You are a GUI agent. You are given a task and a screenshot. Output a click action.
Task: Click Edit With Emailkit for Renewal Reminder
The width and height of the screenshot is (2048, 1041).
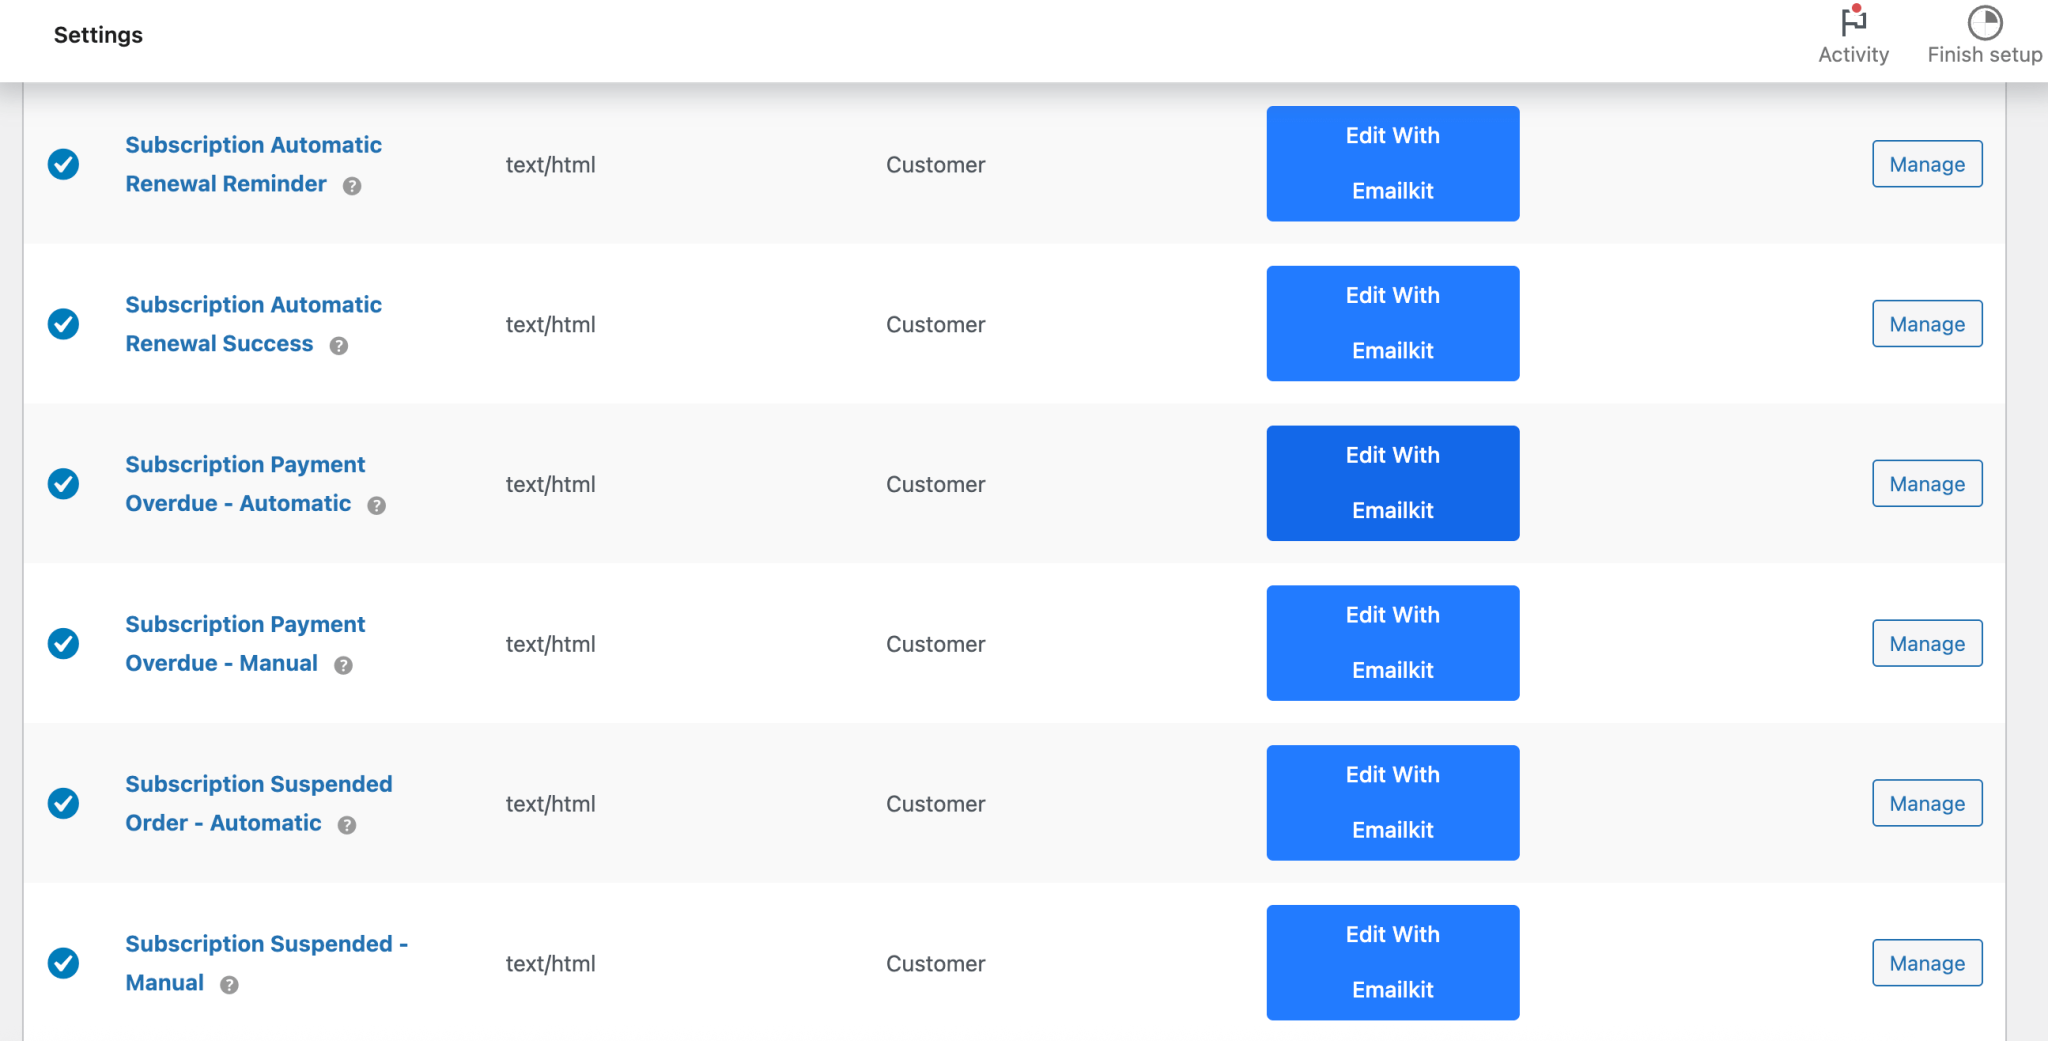[1392, 163]
